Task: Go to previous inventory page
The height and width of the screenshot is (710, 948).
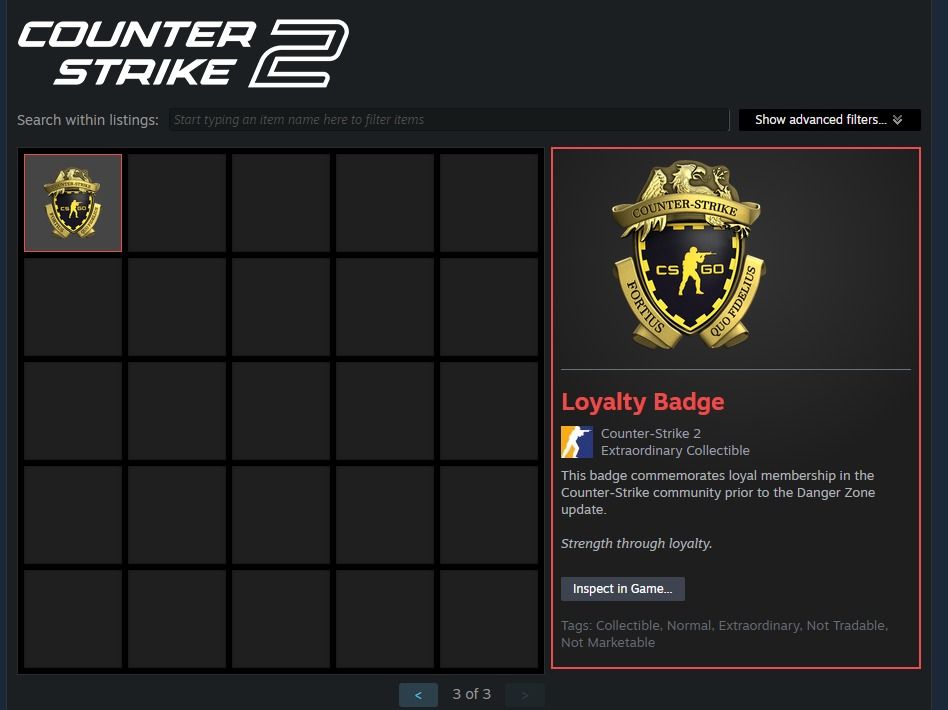Action: tap(418, 695)
